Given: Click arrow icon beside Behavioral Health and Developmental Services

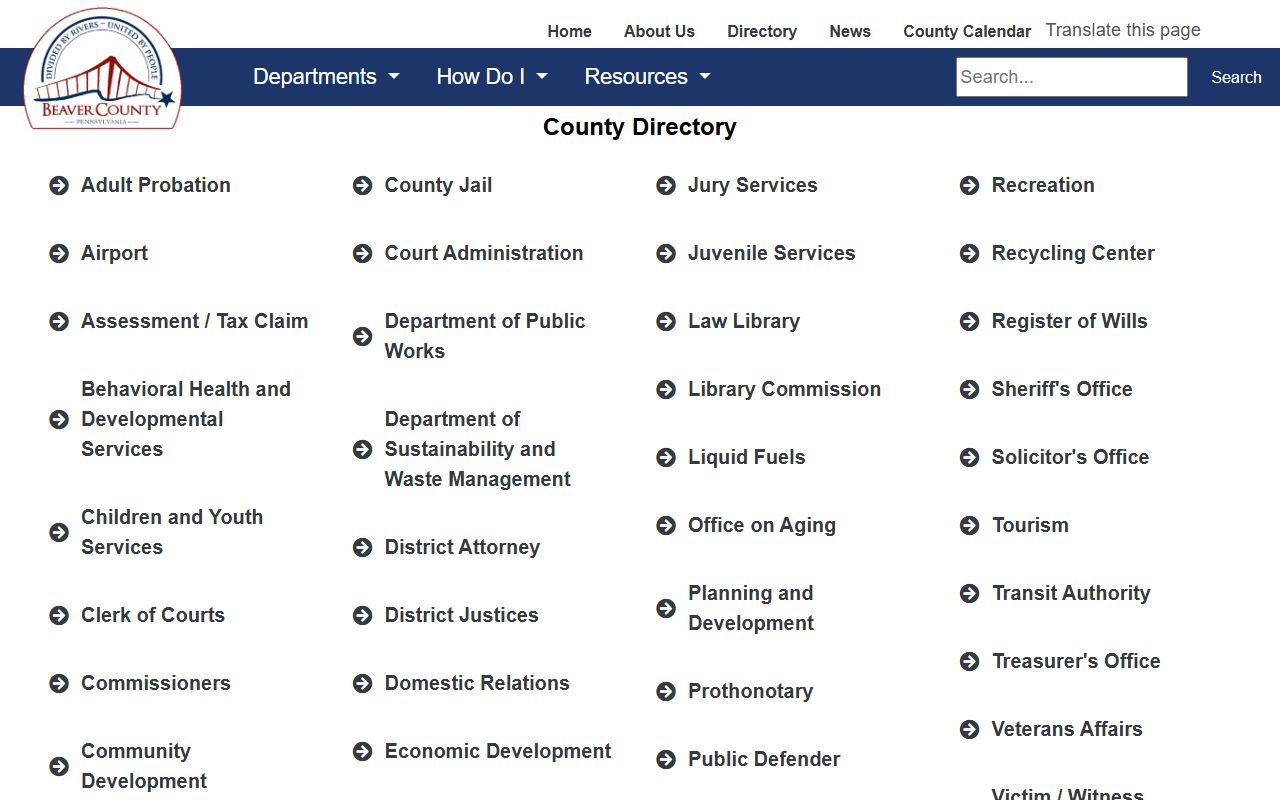Looking at the screenshot, I should (x=59, y=419).
